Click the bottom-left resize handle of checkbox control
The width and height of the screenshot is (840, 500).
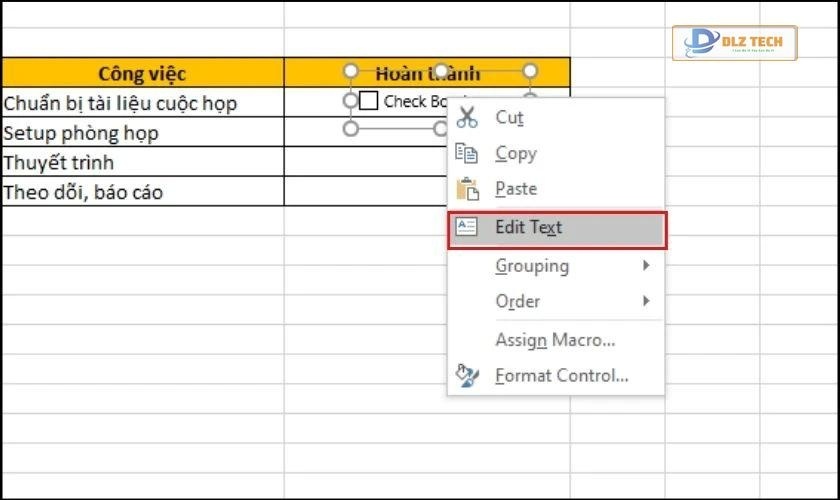click(350, 129)
